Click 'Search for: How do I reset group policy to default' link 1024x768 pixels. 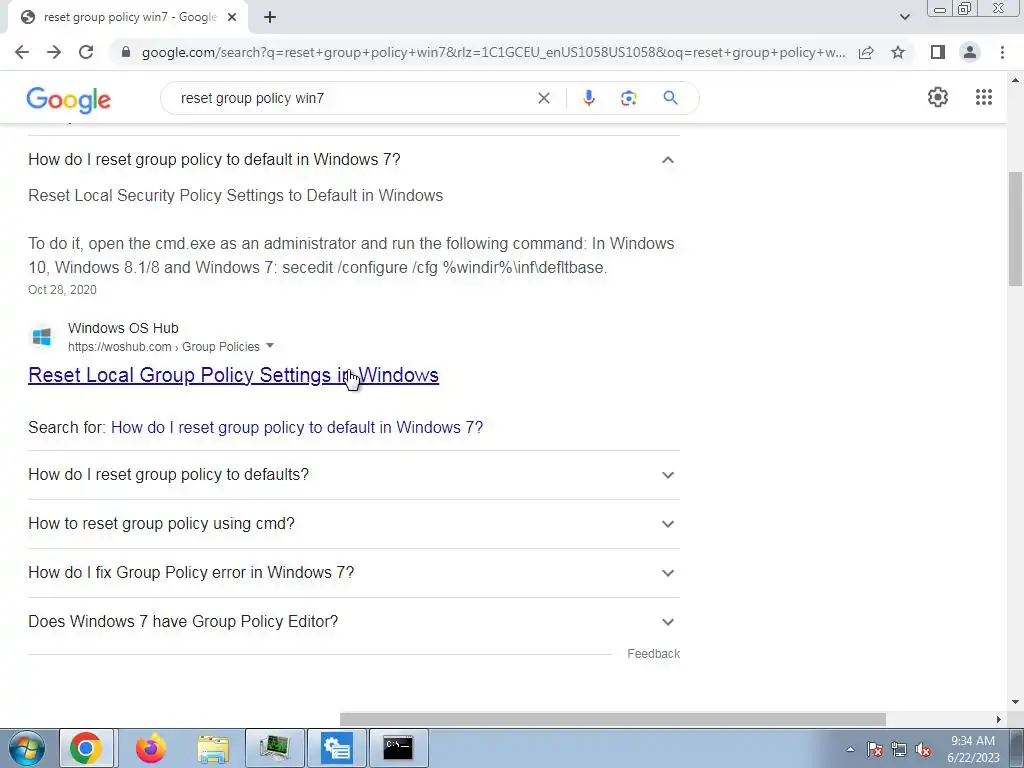(296, 427)
